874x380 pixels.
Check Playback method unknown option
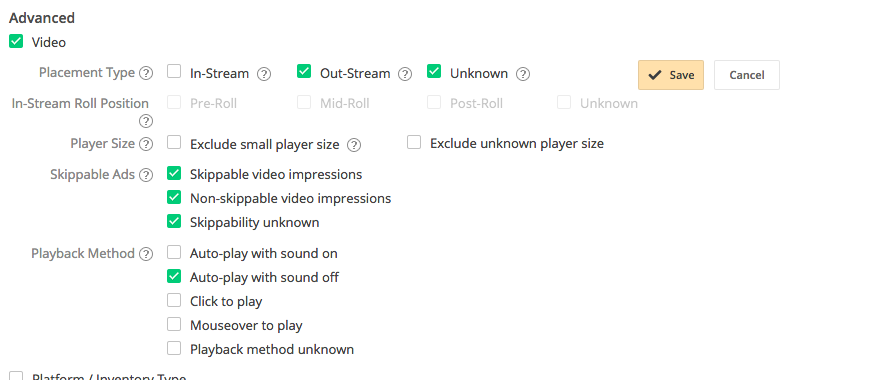pyautogui.click(x=174, y=348)
